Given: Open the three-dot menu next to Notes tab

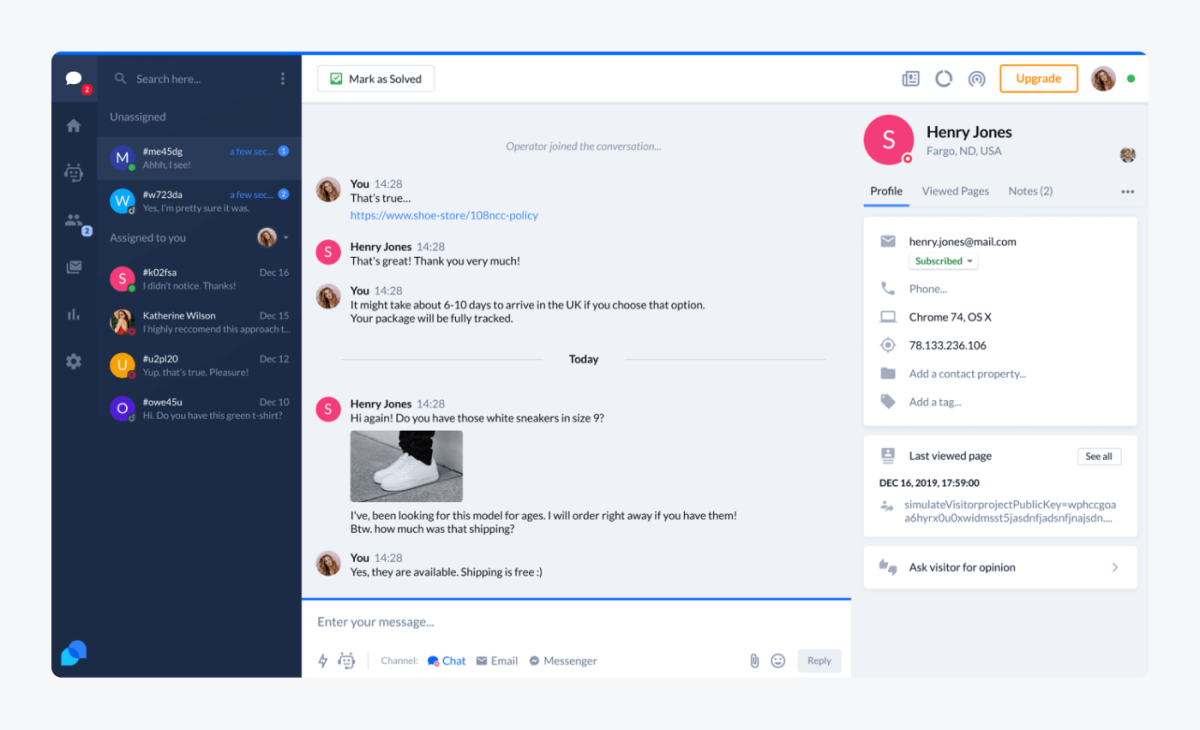Looking at the screenshot, I should point(1127,191).
